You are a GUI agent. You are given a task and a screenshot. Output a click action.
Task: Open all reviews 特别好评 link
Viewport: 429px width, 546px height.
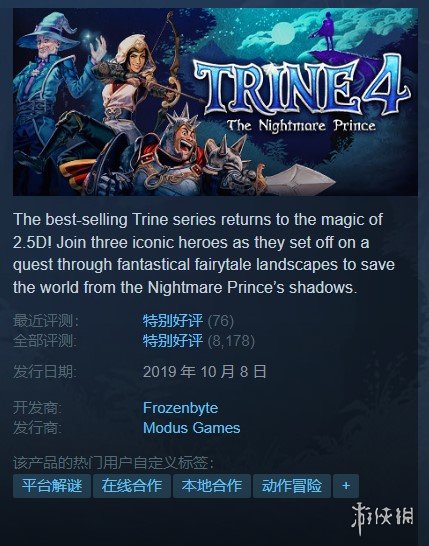click(x=173, y=341)
